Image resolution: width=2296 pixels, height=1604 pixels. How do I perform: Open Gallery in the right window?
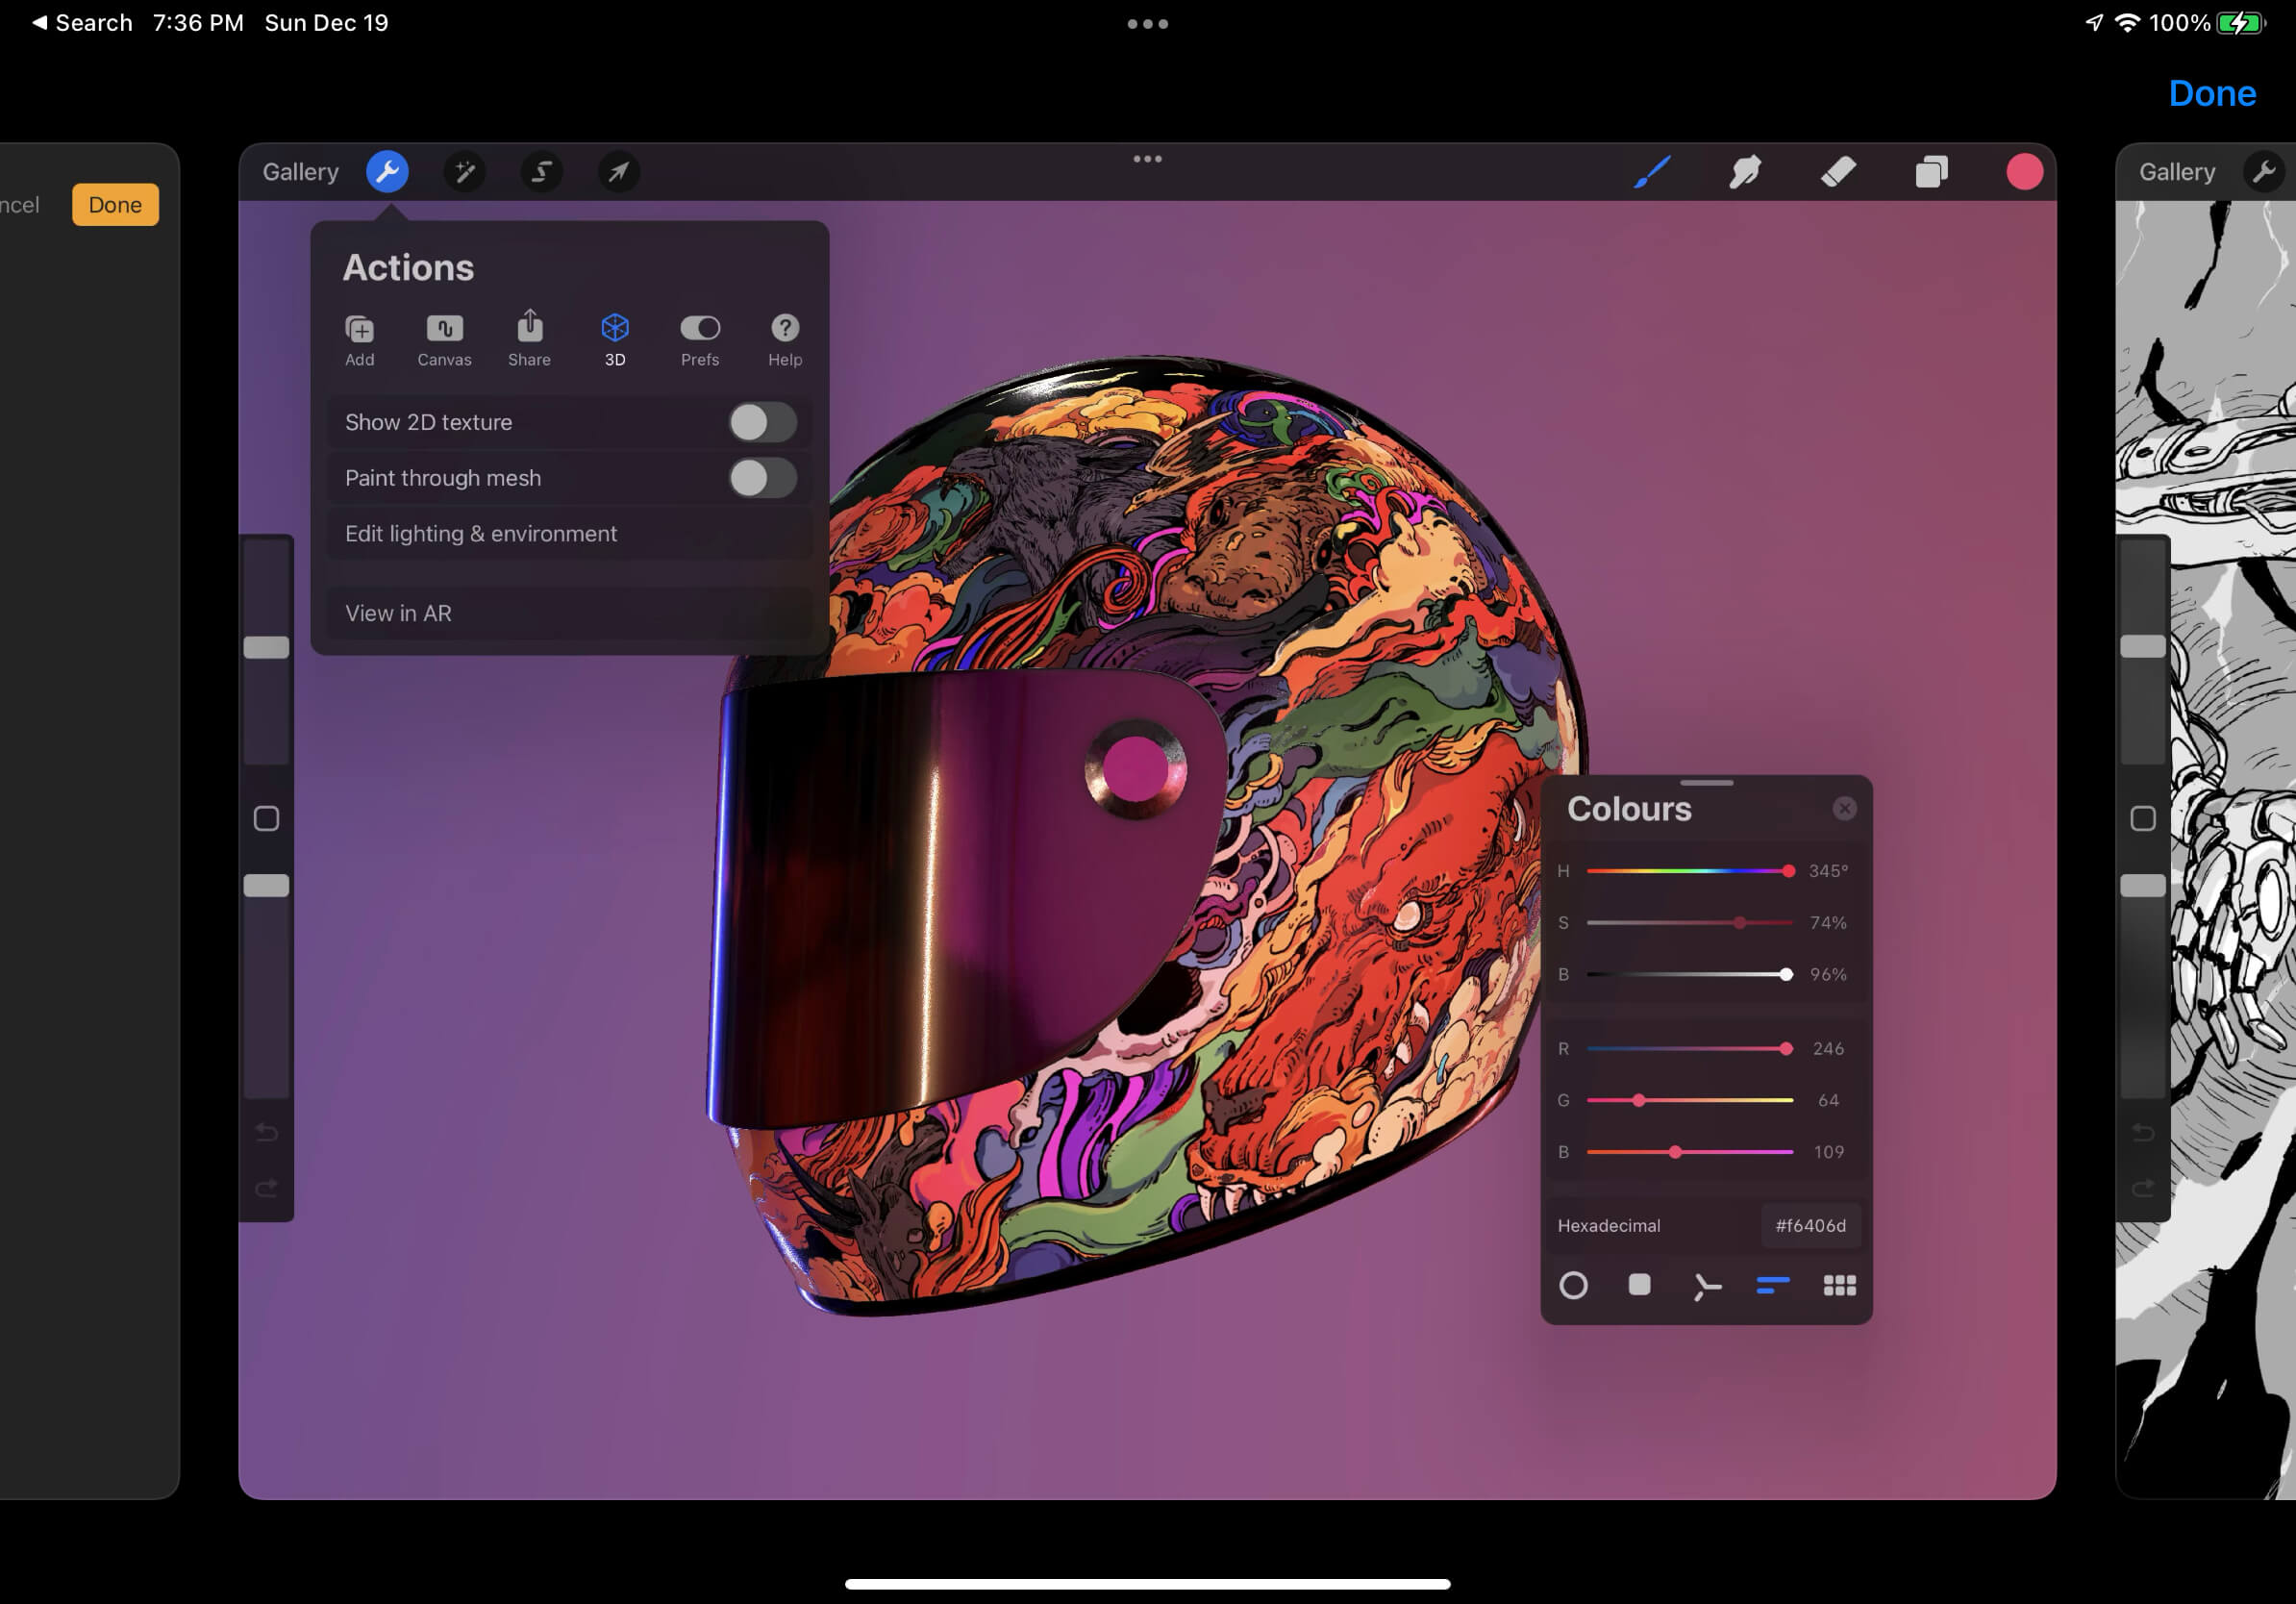click(2176, 172)
